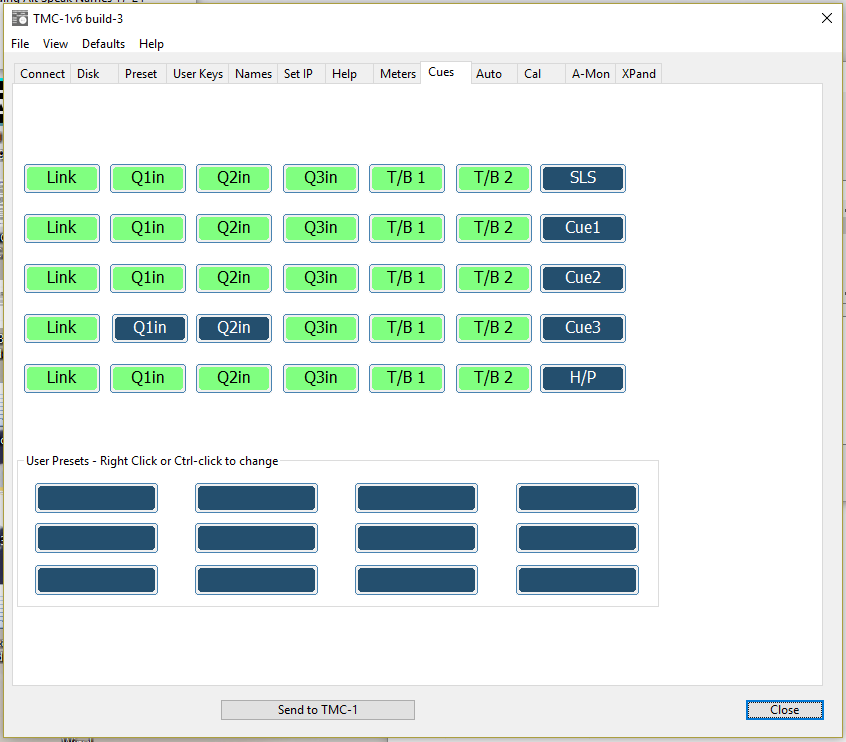
Task: Toggle Q2in in the H/P row
Action: (x=234, y=378)
